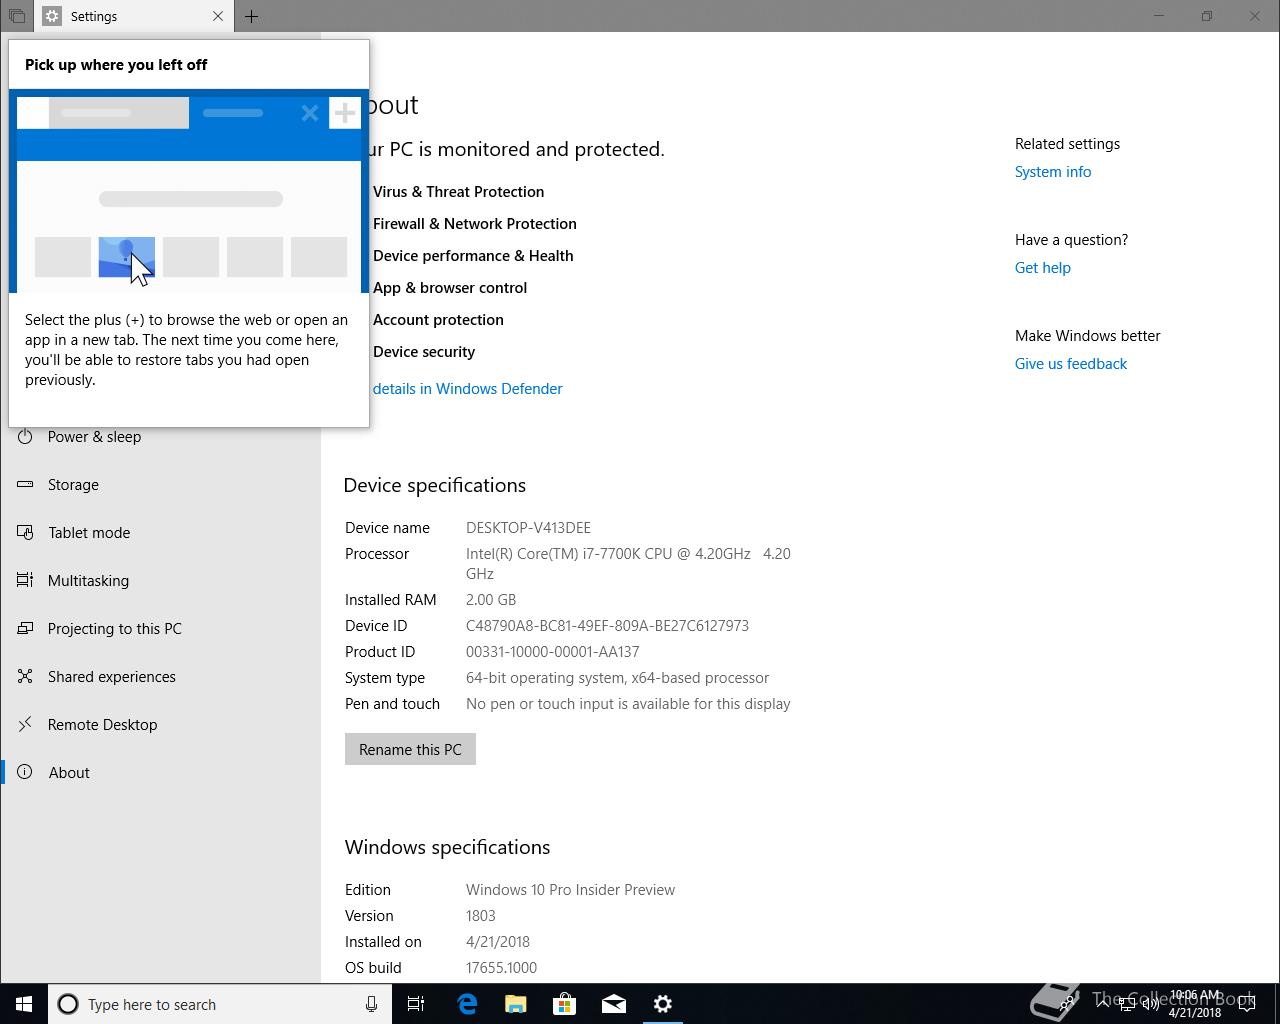Click the Version value 1803
The image size is (1280, 1024).
tap(480, 916)
